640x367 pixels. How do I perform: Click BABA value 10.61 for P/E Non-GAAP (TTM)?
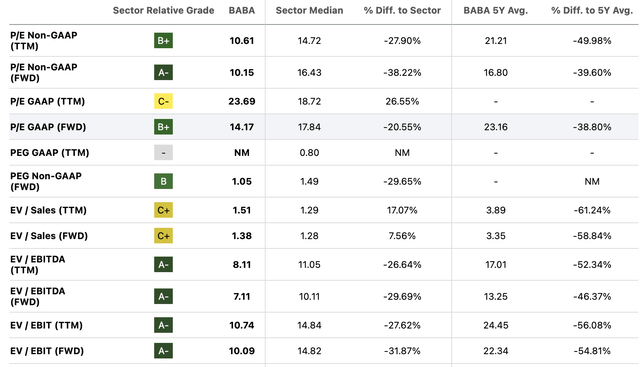[242, 40]
